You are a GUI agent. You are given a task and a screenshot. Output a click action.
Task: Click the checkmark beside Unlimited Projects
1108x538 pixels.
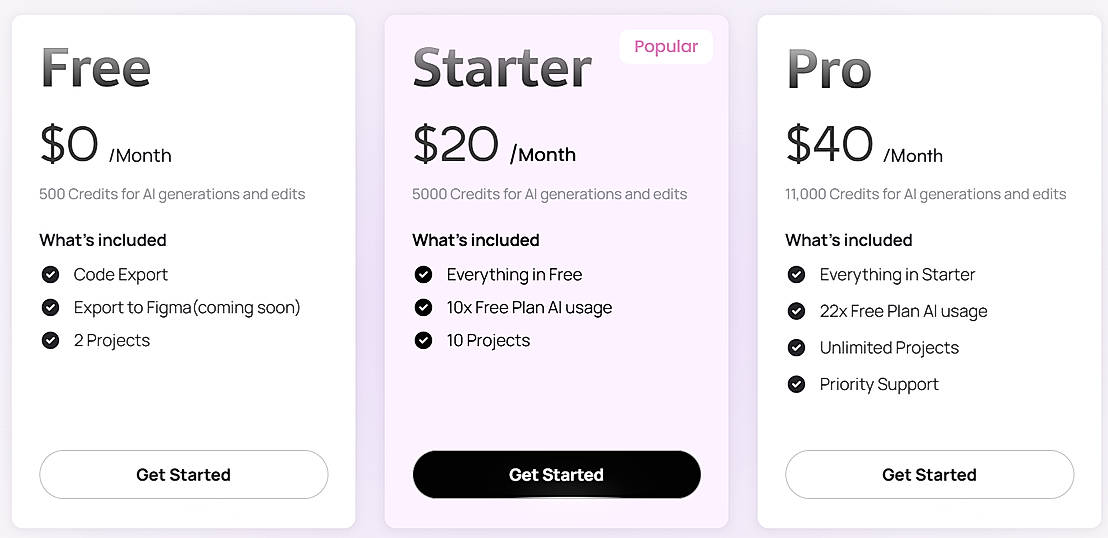[x=796, y=347]
